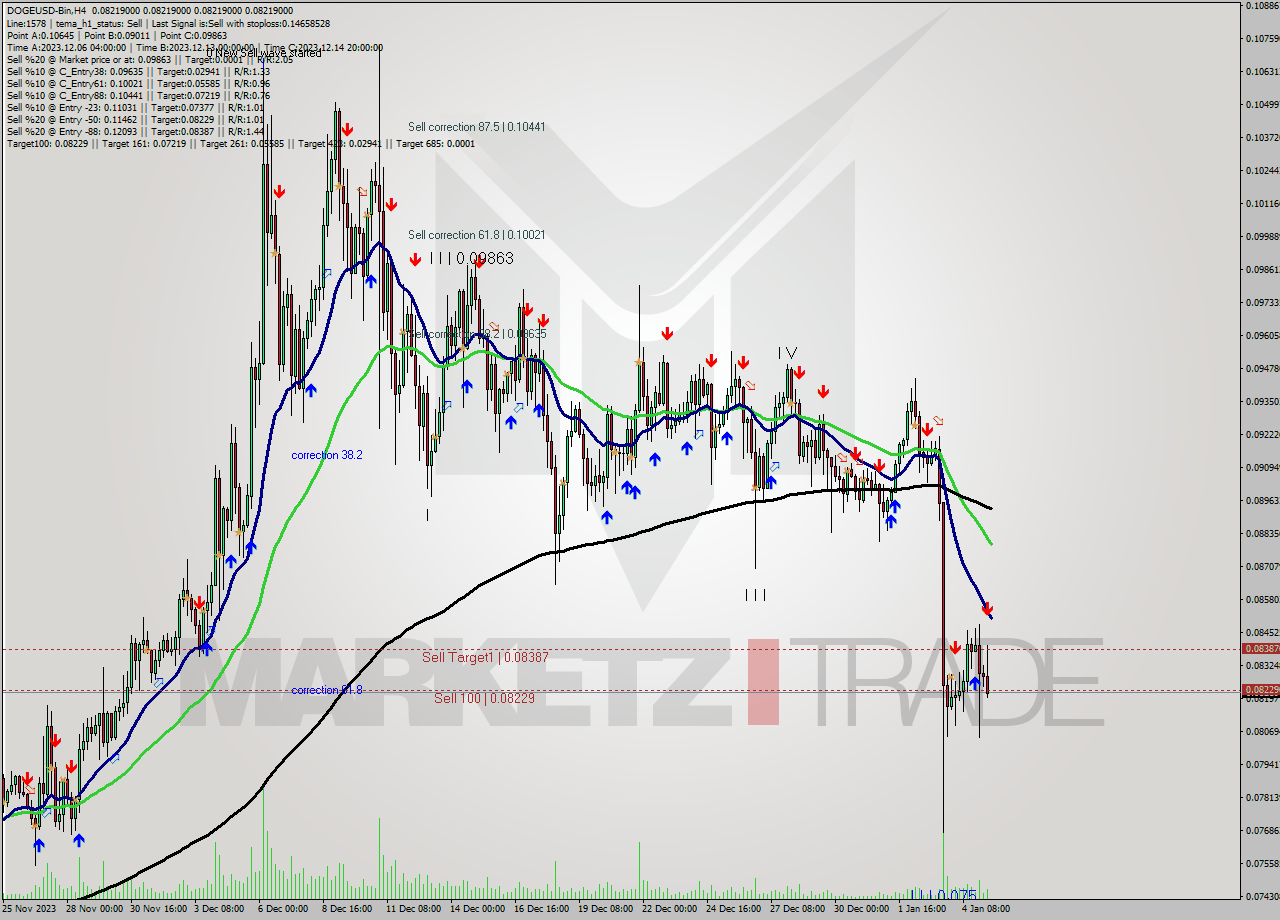
Task: Click the red 0.08229 price marker on axis
Action: (x=1260, y=690)
